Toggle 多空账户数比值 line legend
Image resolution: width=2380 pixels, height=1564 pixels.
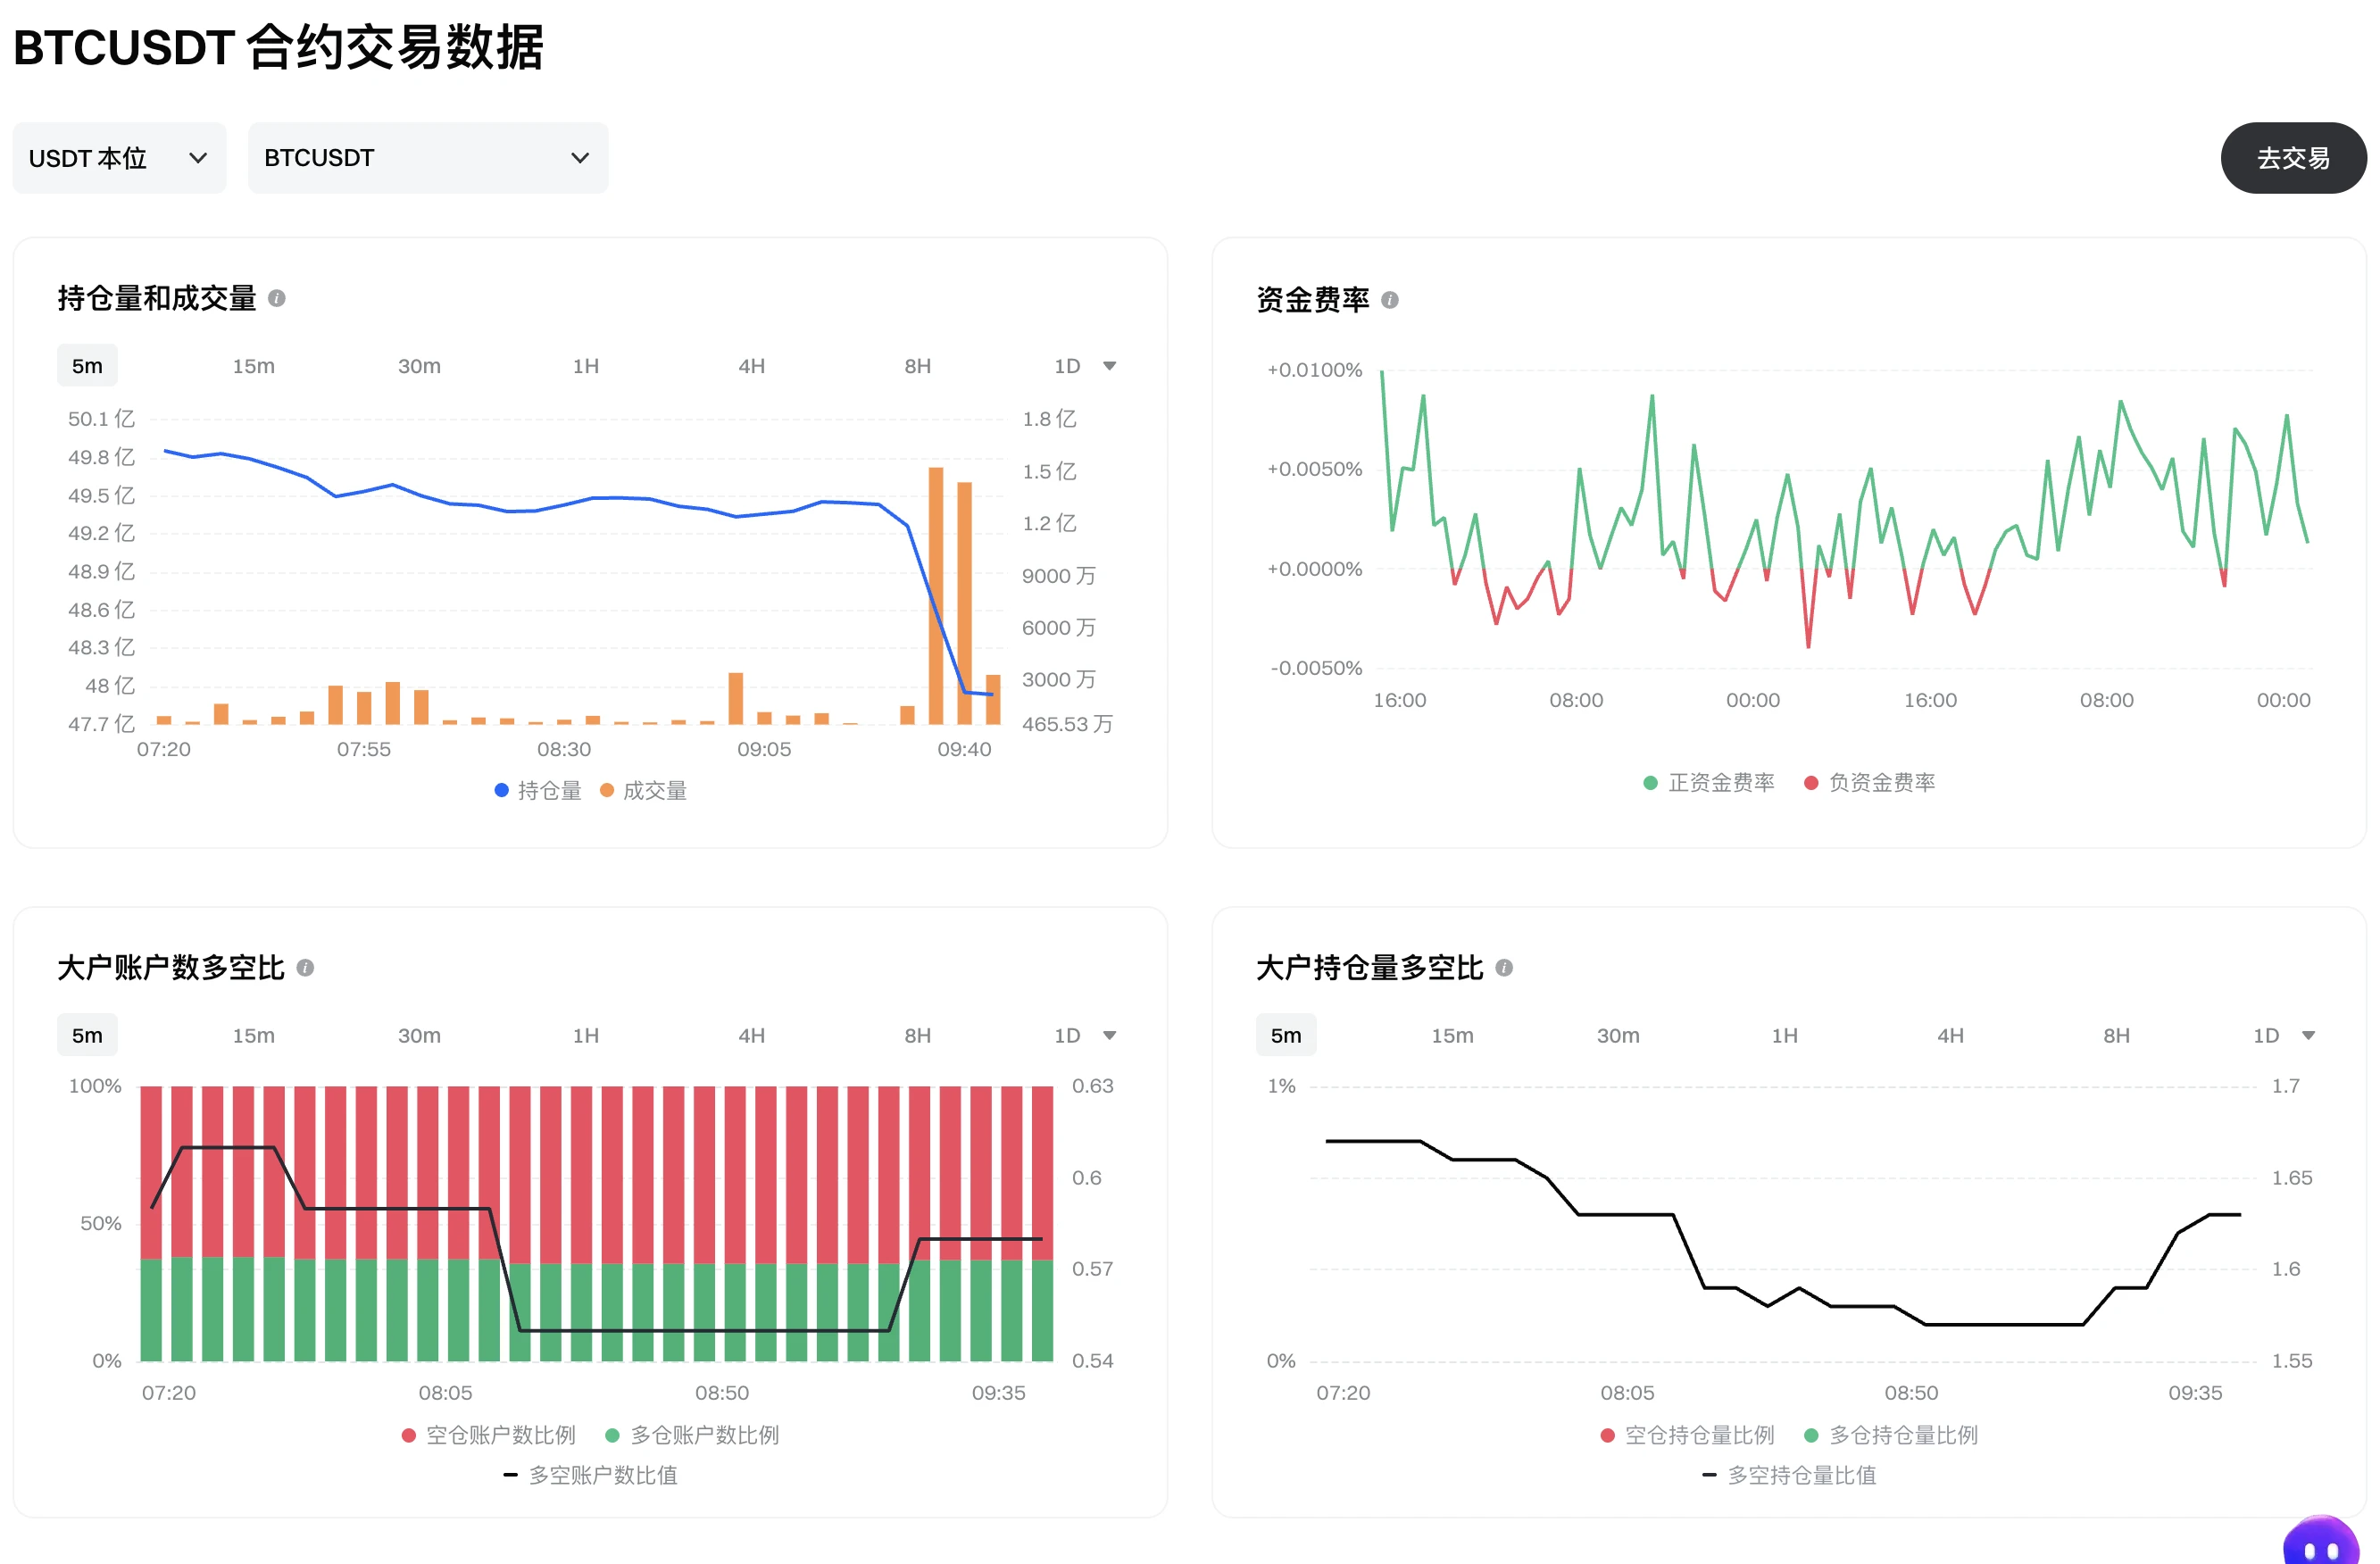590,1475
